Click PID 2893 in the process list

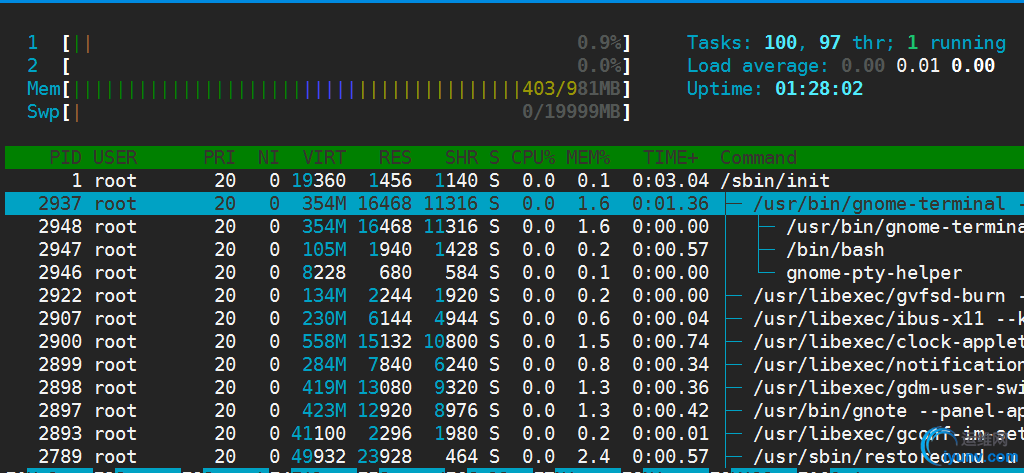(60, 434)
